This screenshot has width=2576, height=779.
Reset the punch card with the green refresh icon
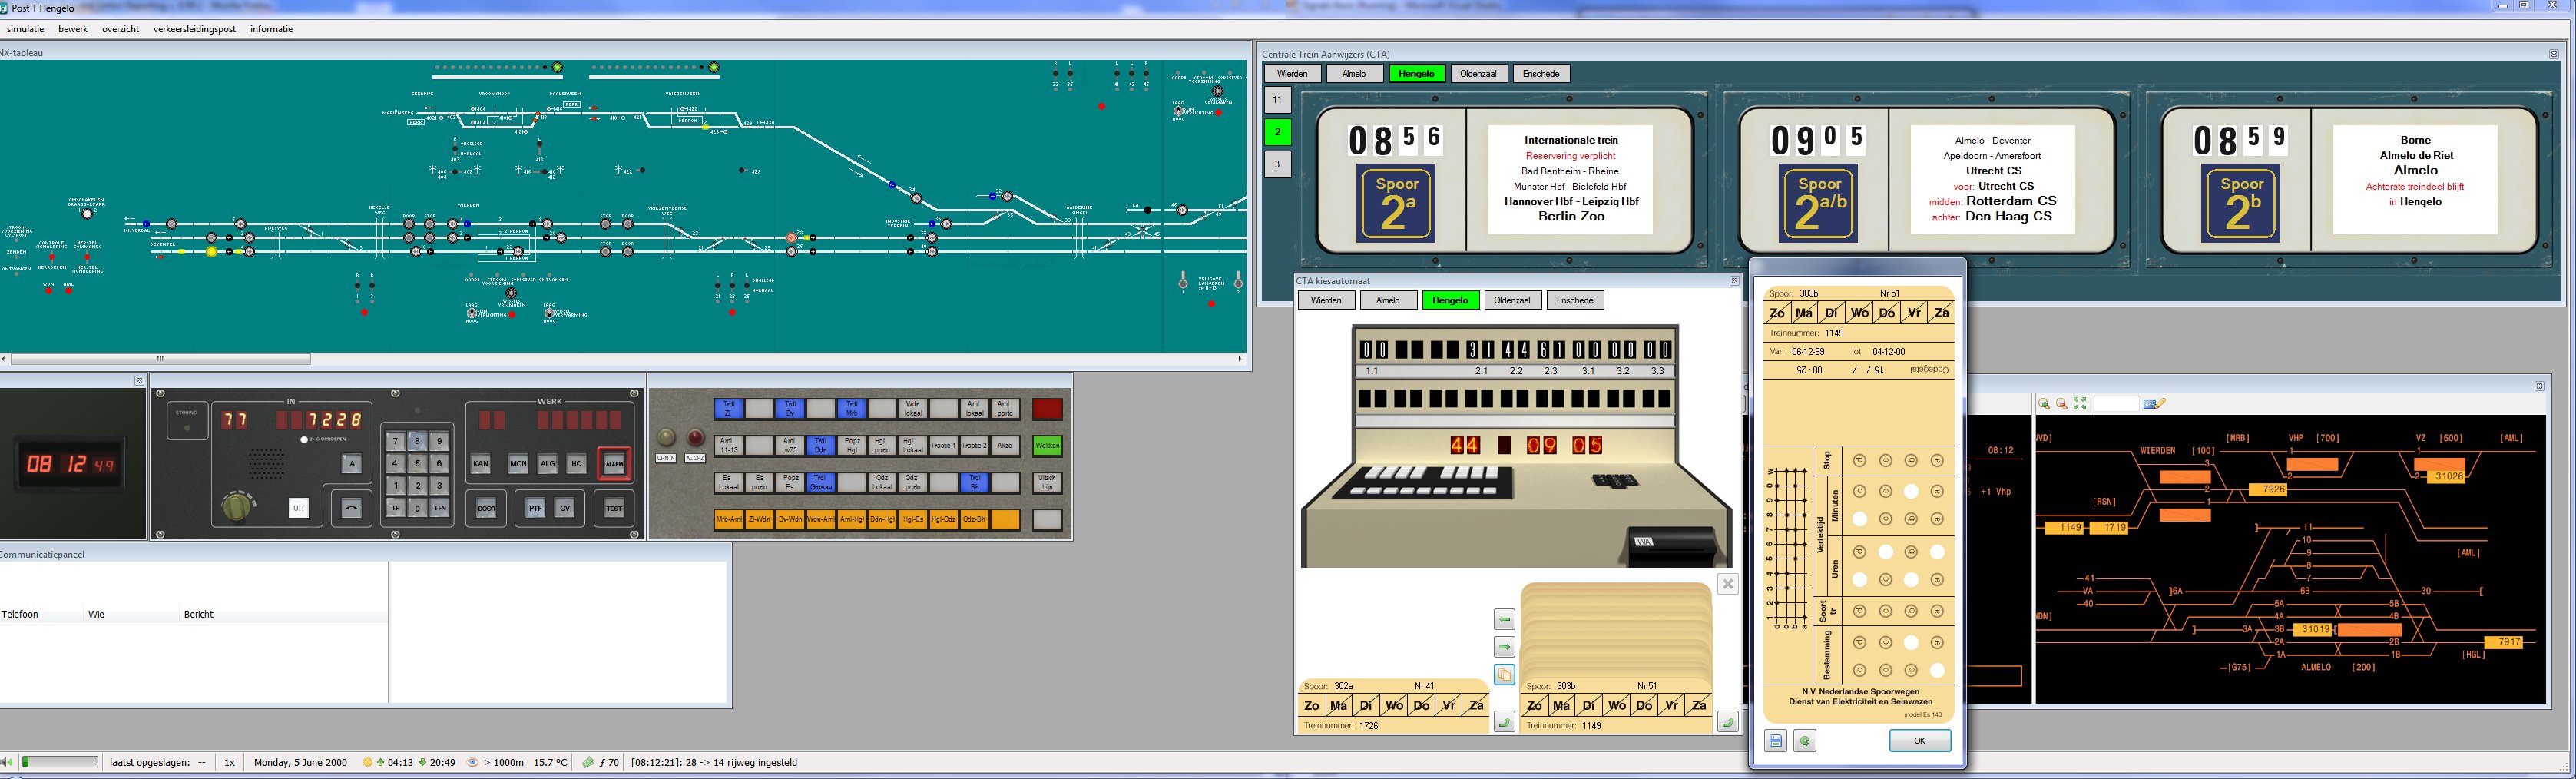point(1805,741)
